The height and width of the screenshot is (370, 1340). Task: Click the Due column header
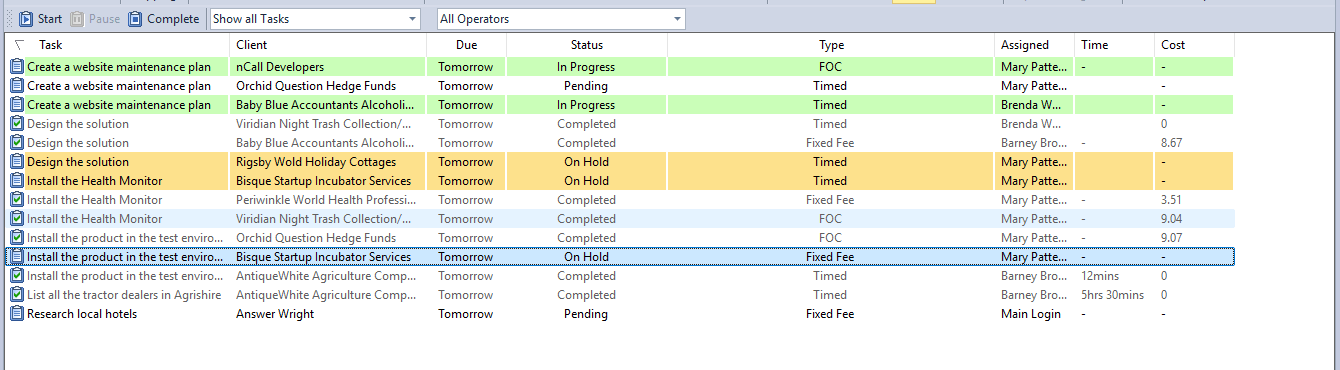[467, 45]
